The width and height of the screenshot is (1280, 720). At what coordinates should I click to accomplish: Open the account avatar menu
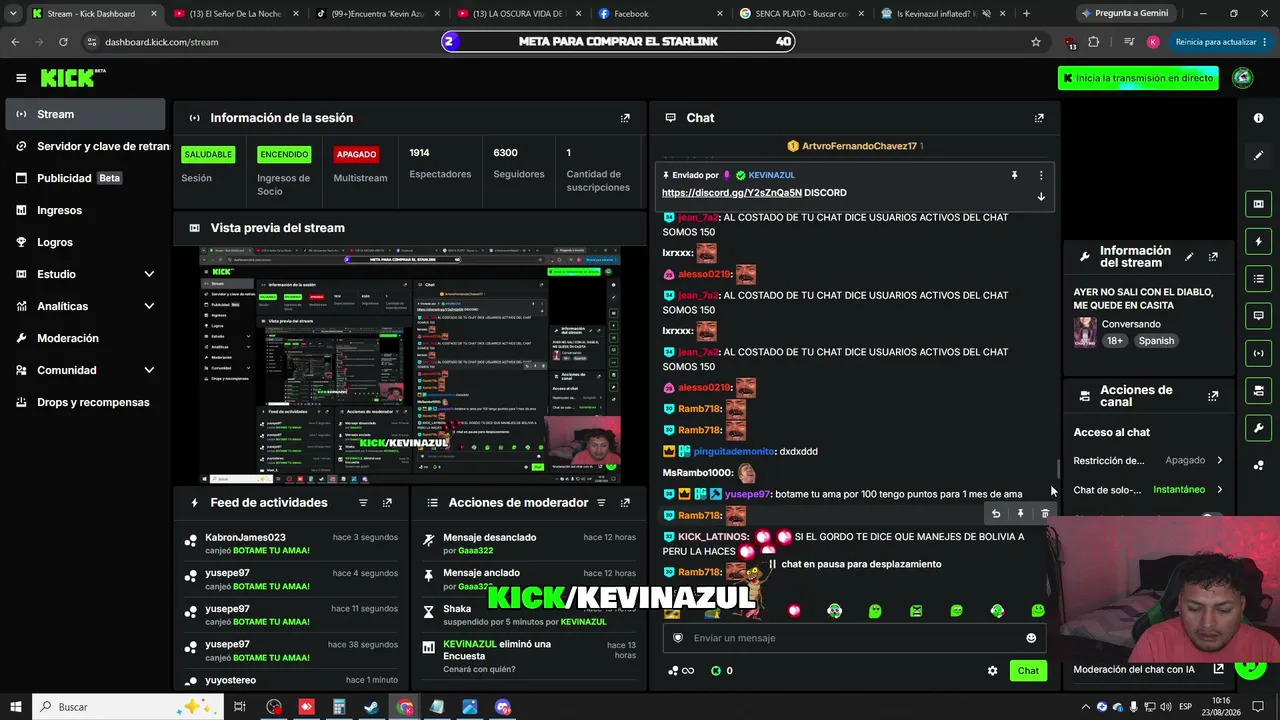[x=1243, y=78]
